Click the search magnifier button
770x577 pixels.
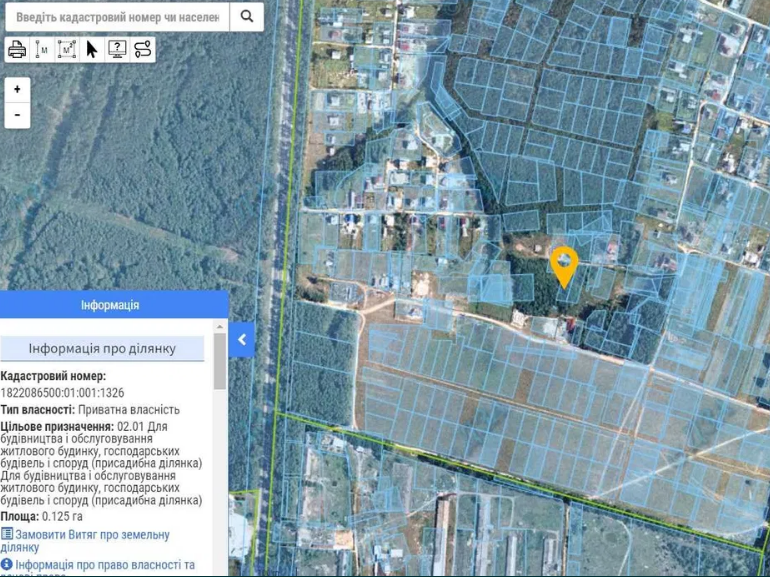[246, 16]
